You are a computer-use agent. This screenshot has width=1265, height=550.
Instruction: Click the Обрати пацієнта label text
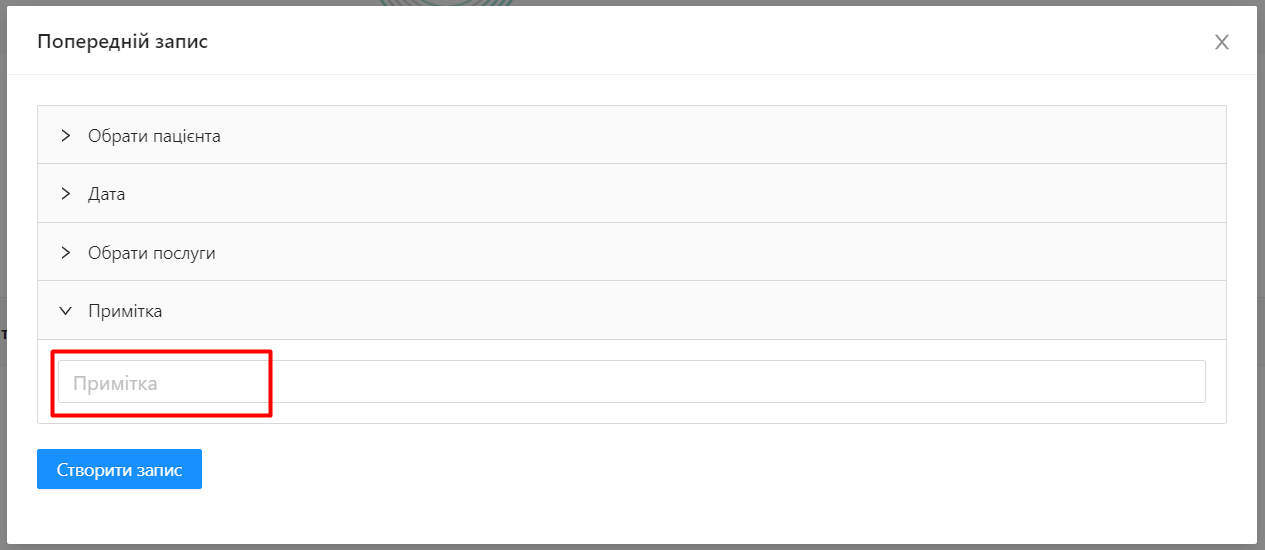154,136
